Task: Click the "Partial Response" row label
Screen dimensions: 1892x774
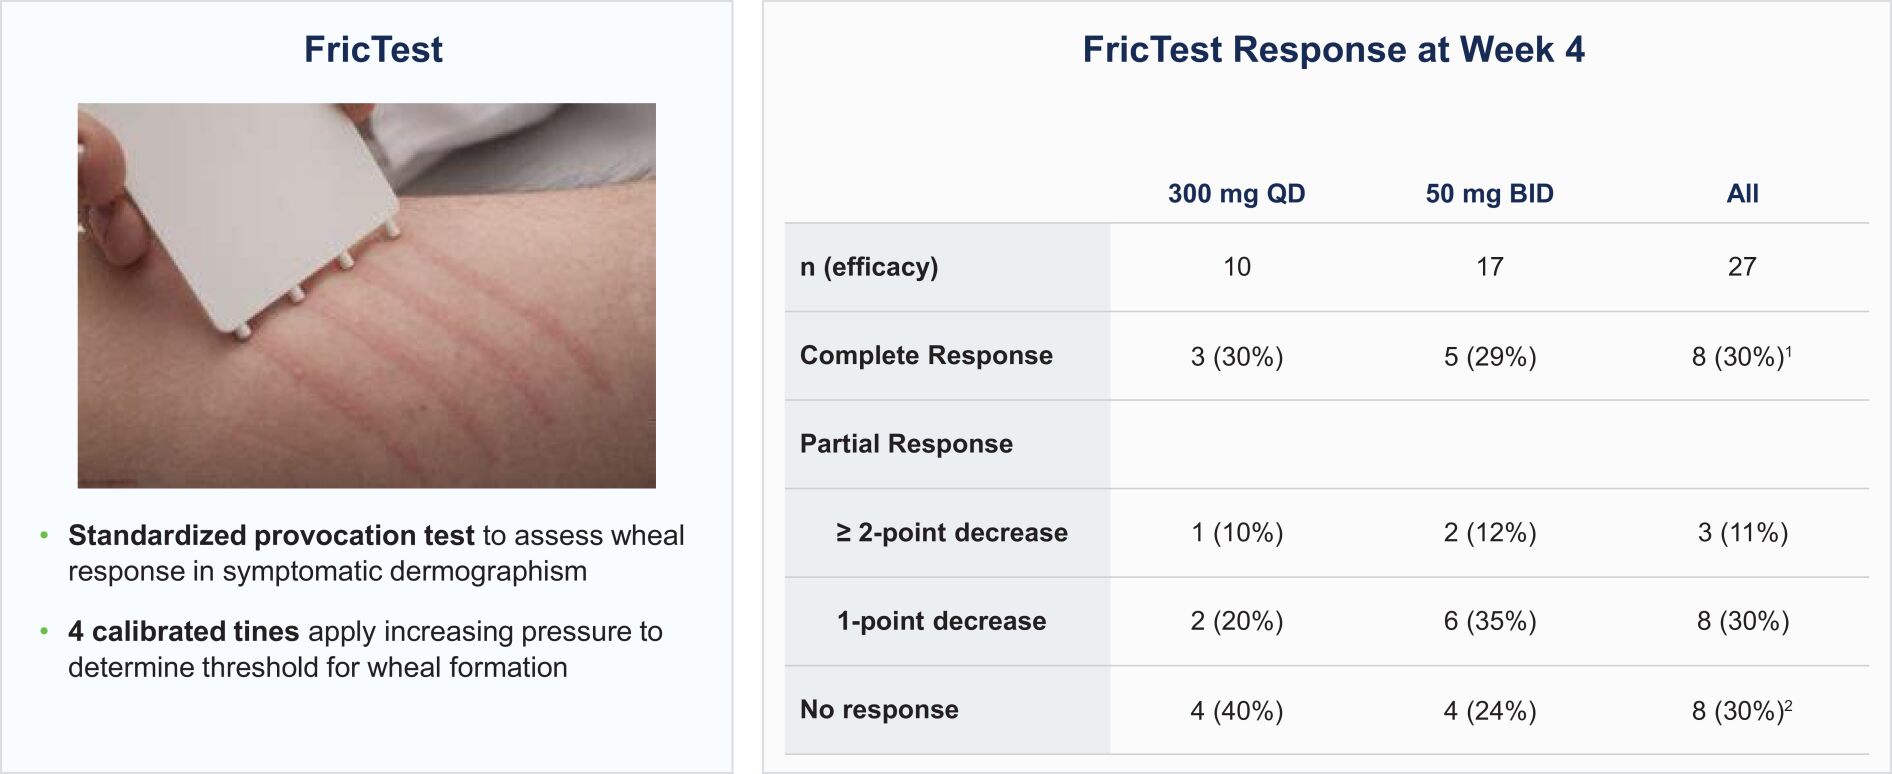Action: coord(906,444)
